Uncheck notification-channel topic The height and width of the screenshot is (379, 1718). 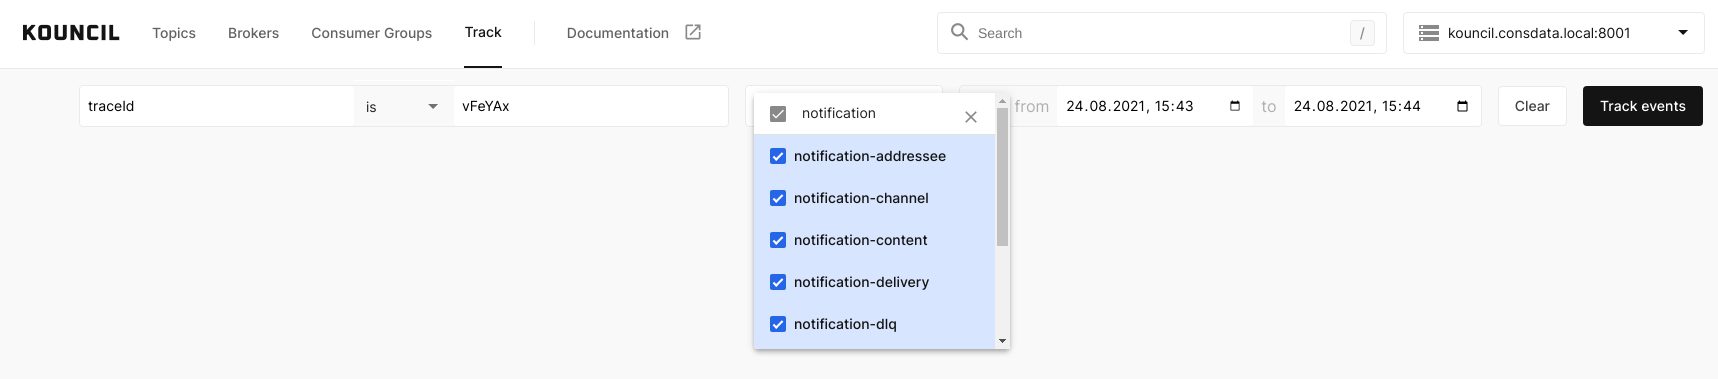778,198
